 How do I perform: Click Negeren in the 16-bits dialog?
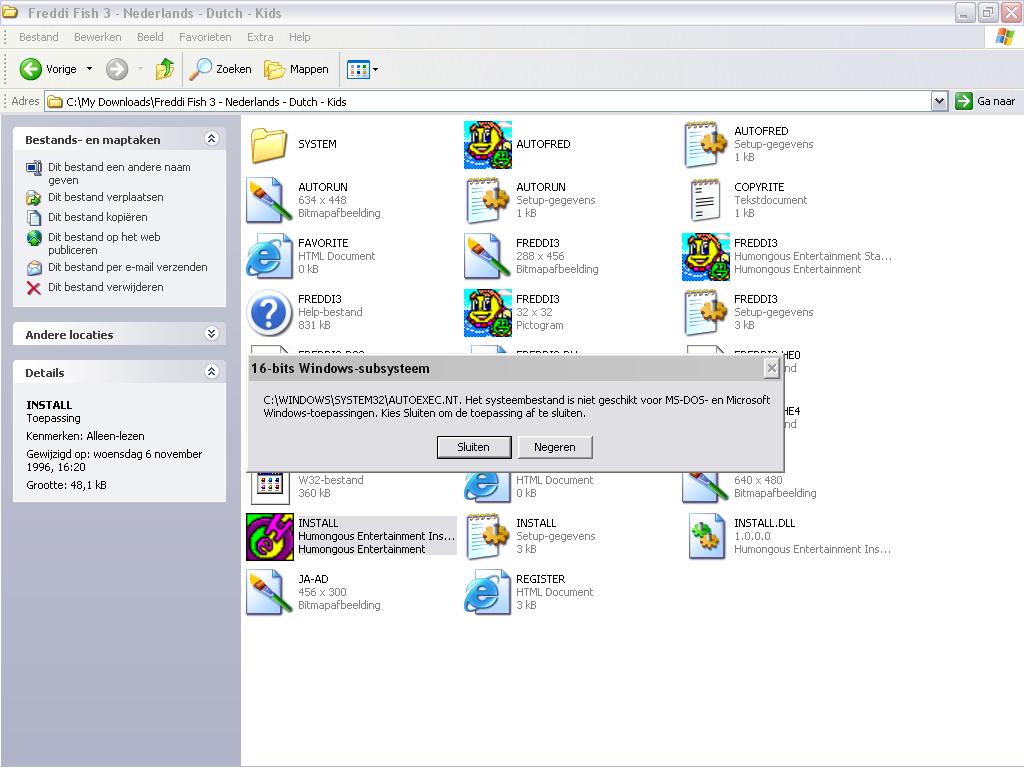(554, 447)
